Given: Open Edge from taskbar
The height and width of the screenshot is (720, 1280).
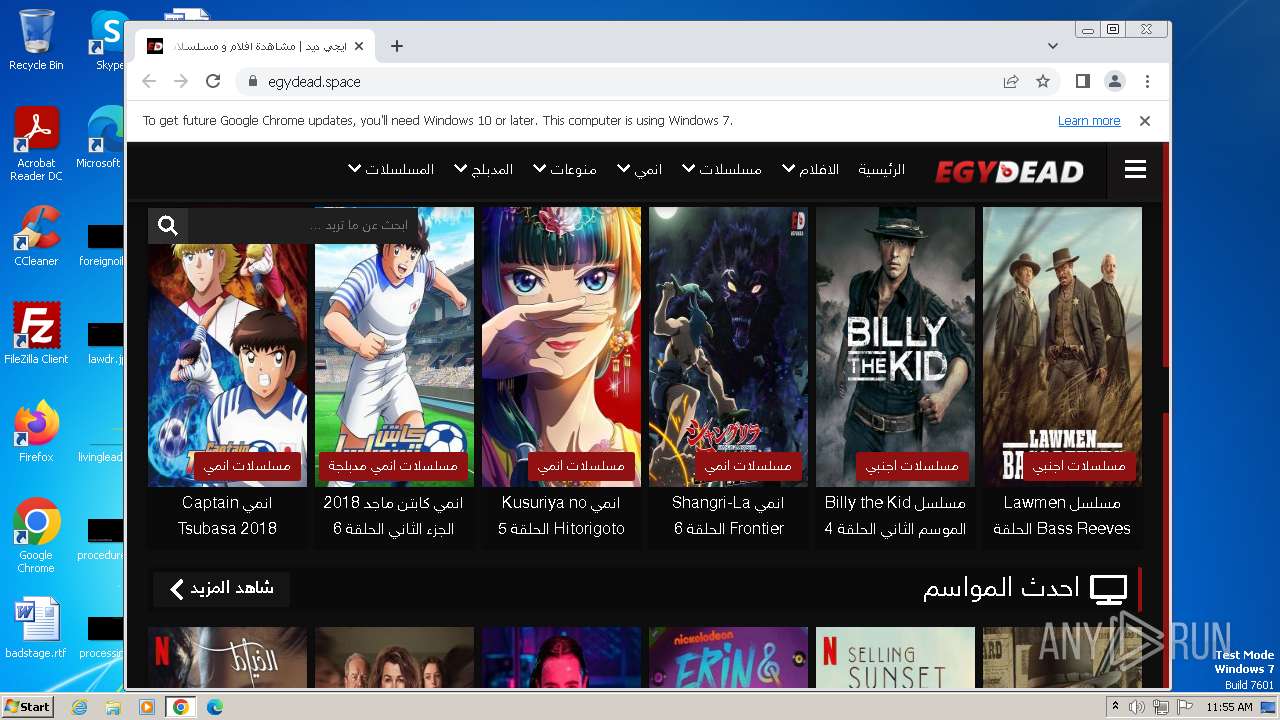Looking at the screenshot, I should 214,707.
